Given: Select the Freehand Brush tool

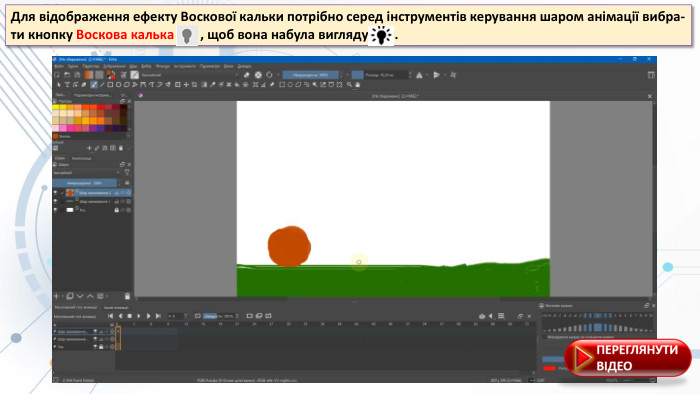Looking at the screenshot, I should tap(94, 85).
